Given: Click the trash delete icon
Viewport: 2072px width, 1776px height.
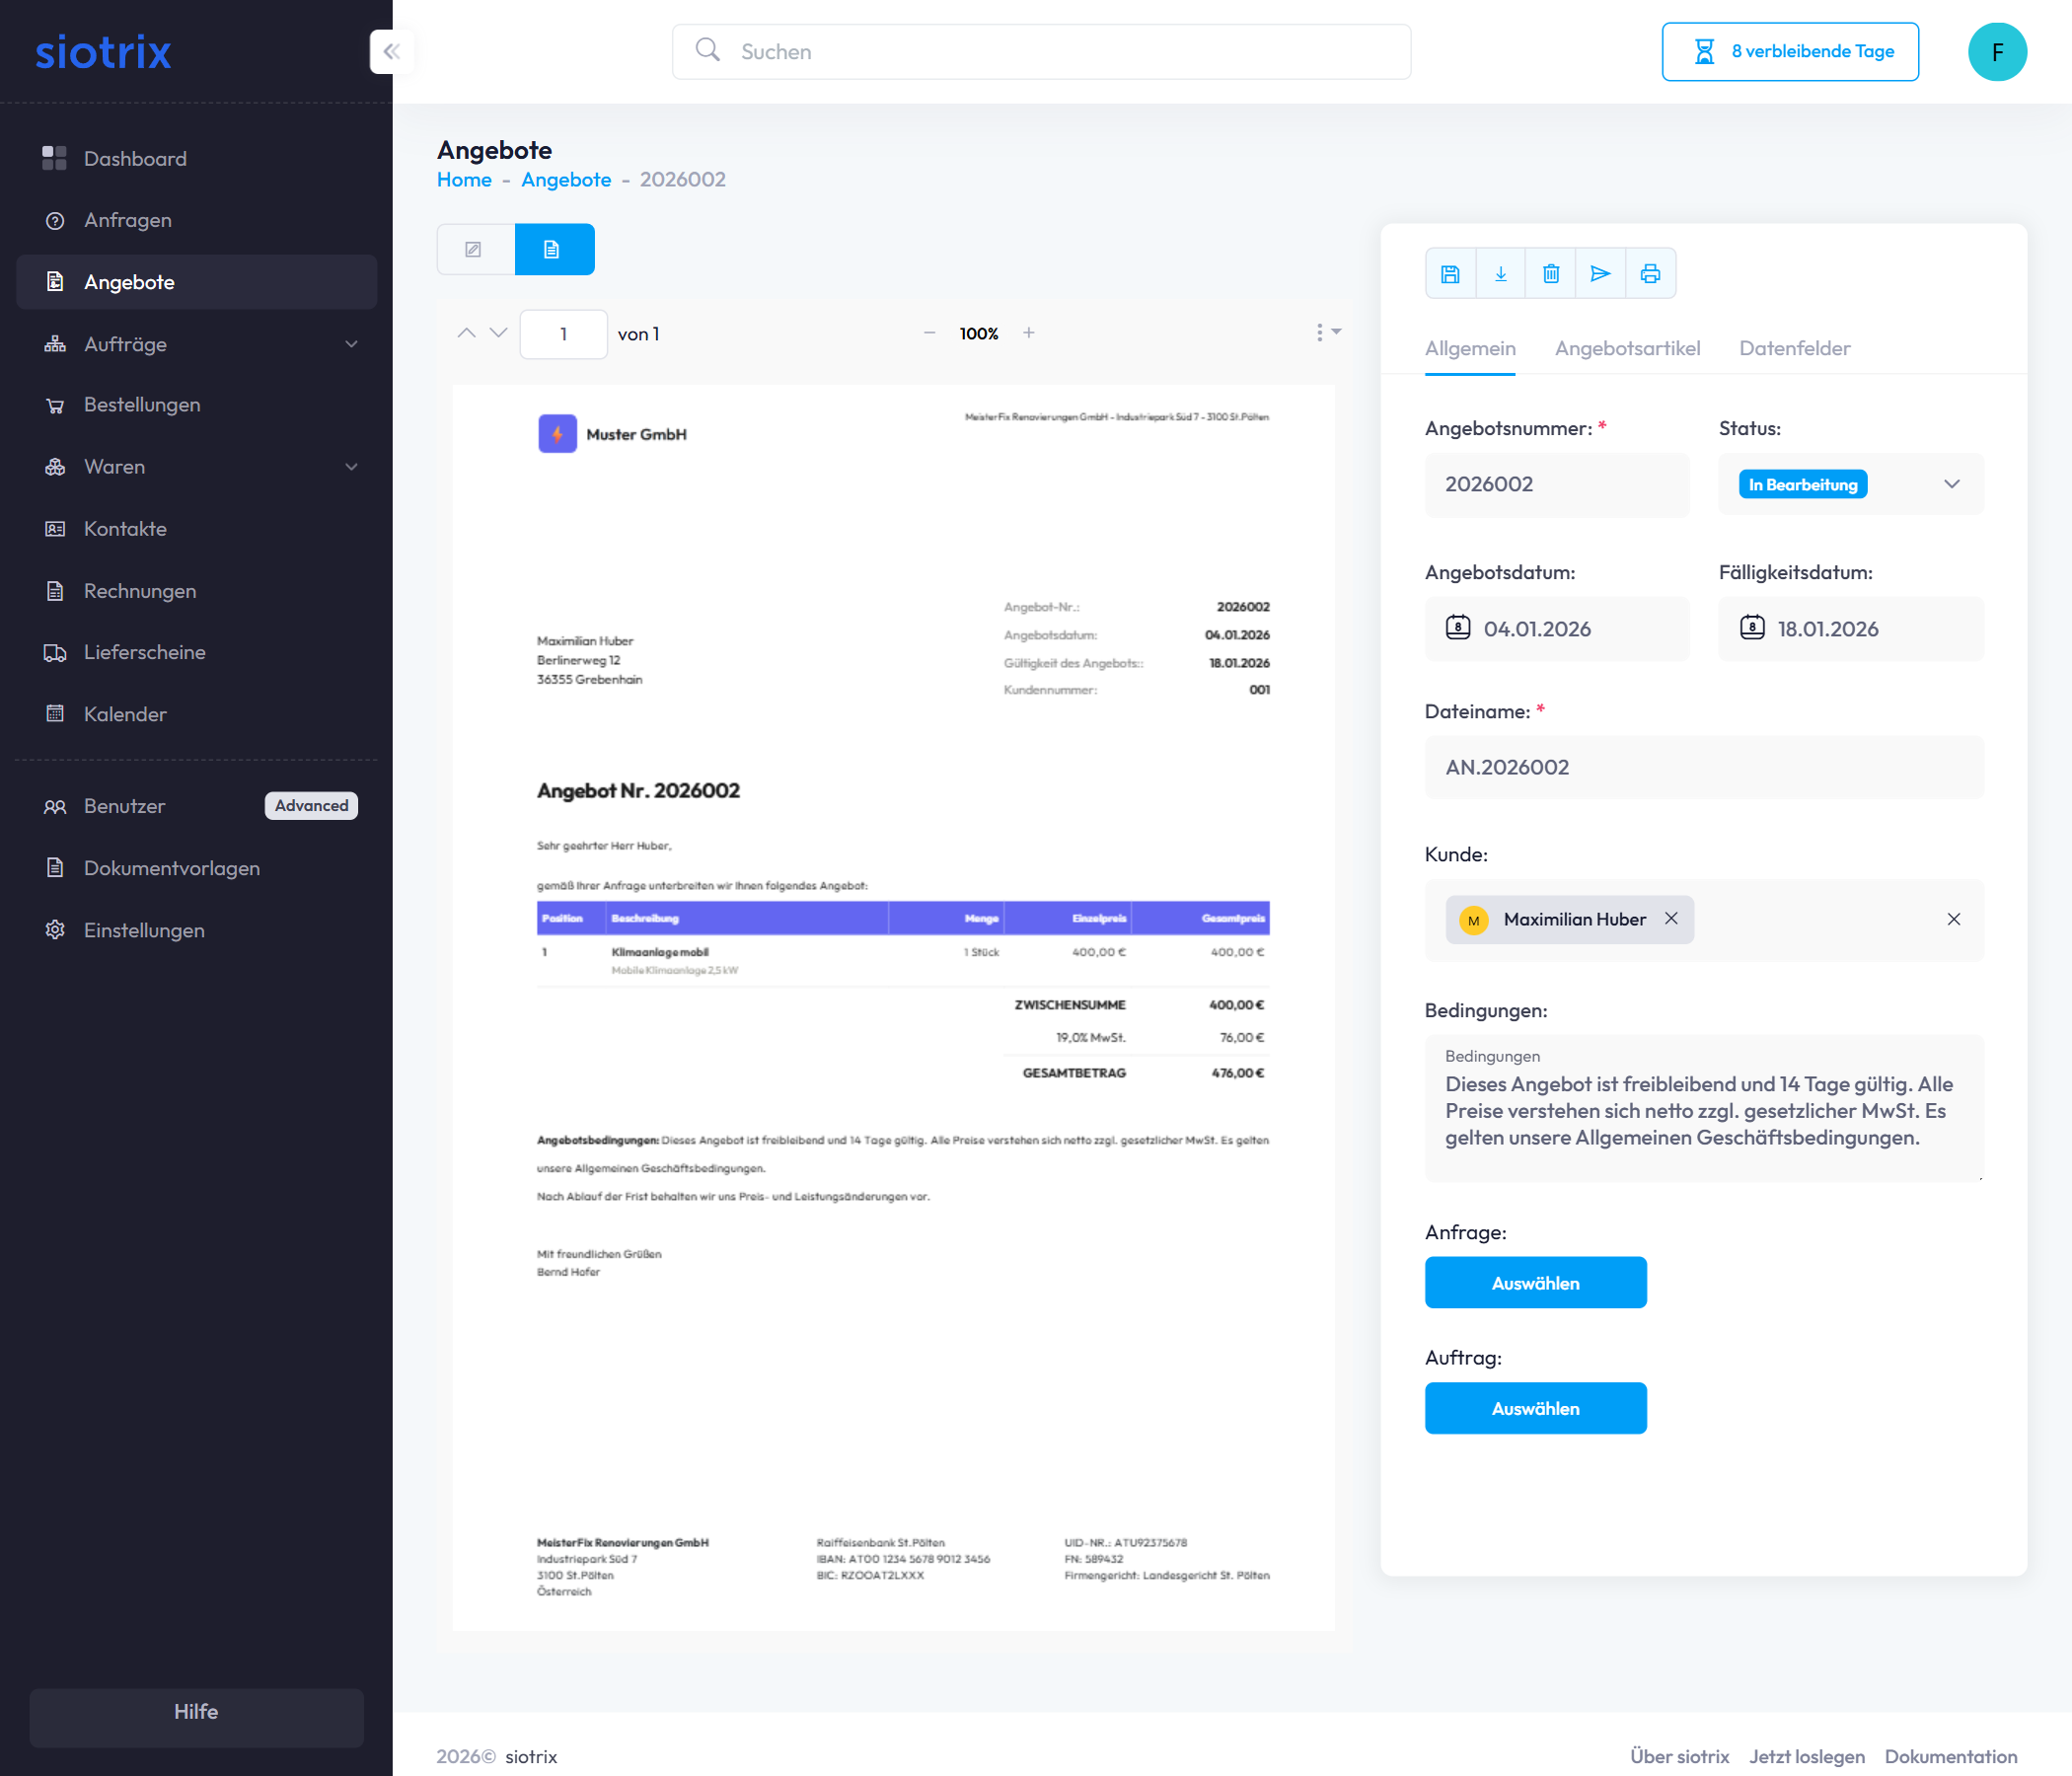Looking at the screenshot, I should tap(1550, 273).
